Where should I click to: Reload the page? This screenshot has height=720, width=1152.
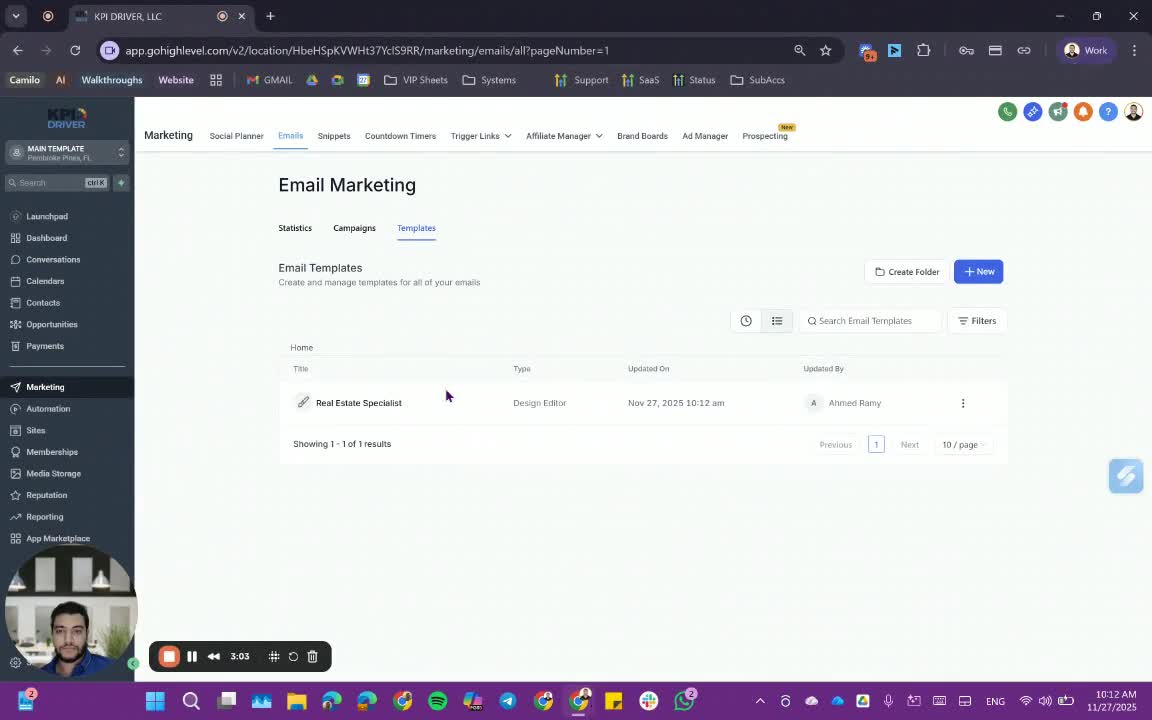click(75, 51)
